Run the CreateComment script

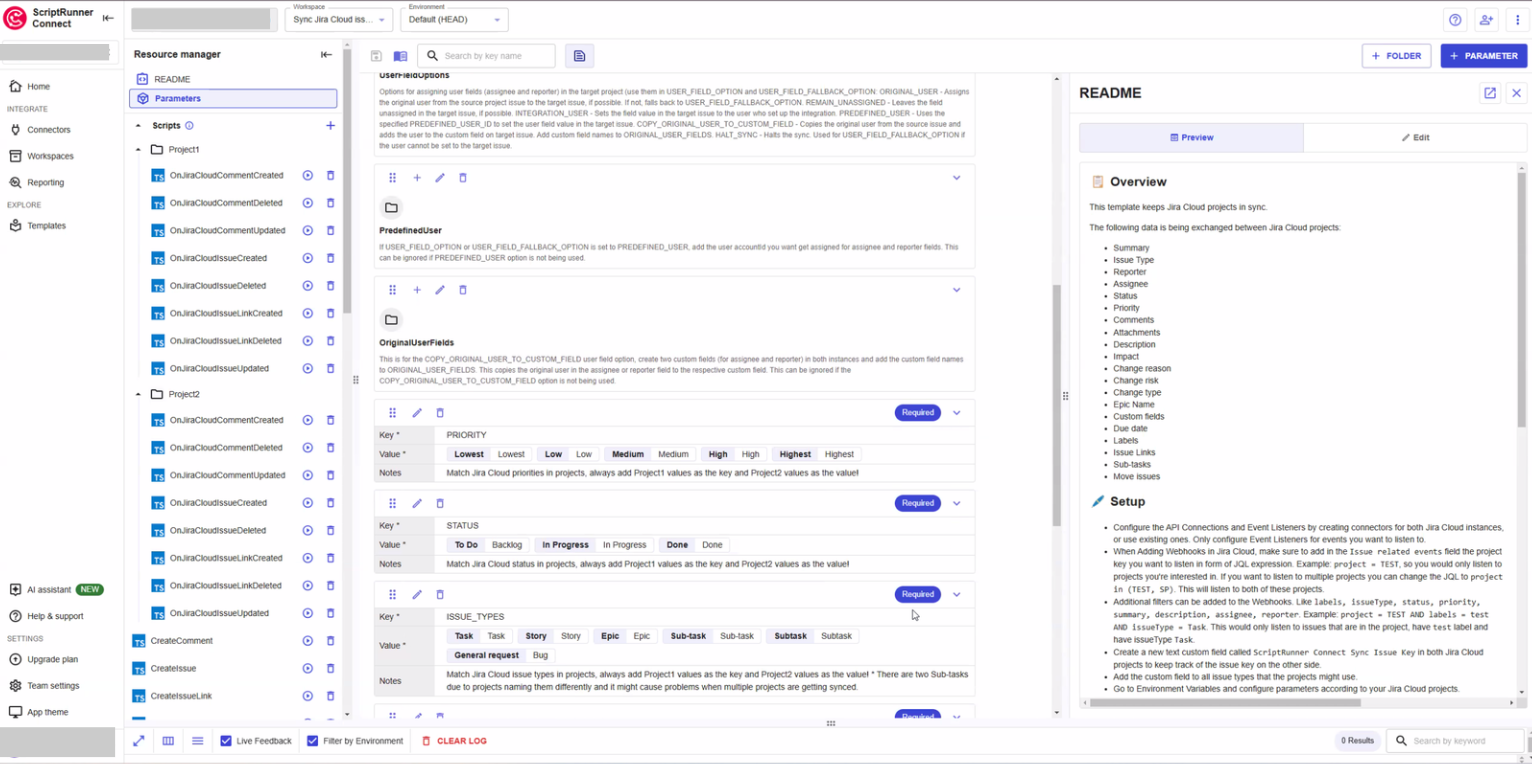(x=308, y=641)
